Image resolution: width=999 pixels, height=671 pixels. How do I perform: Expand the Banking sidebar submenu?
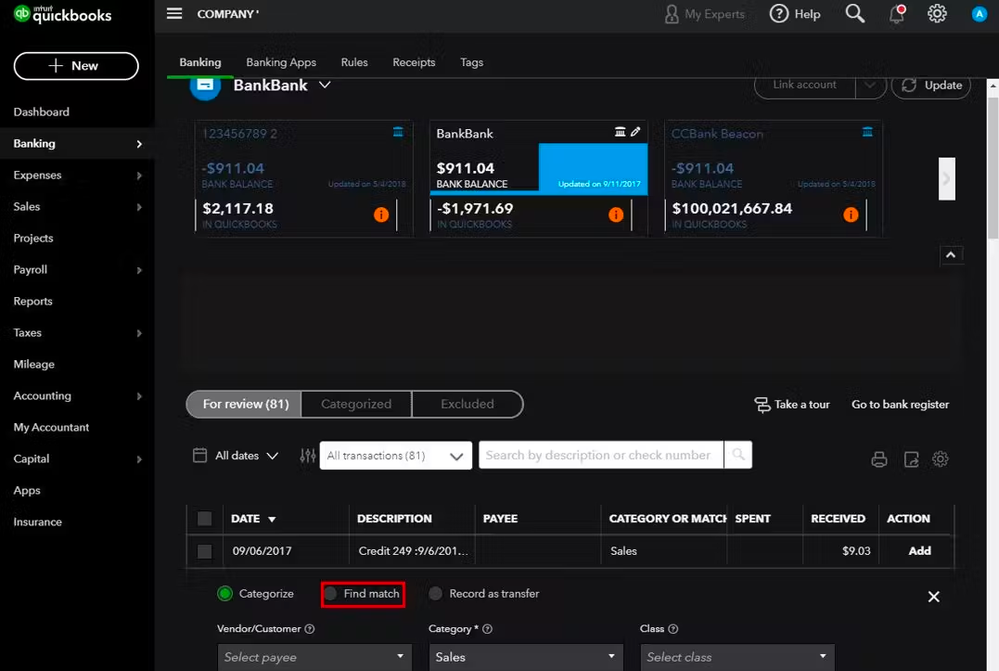click(x=140, y=144)
